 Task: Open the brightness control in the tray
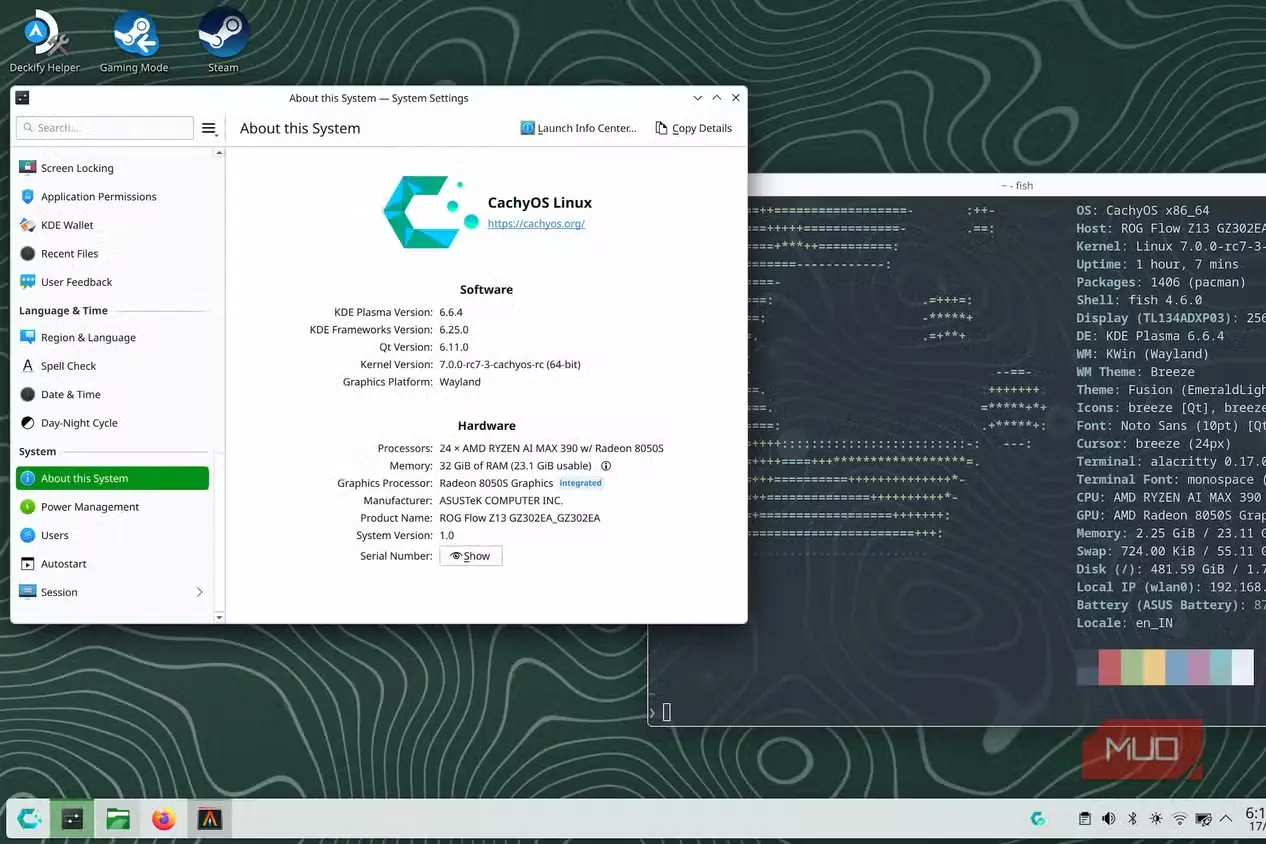click(x=1156, y=819)
